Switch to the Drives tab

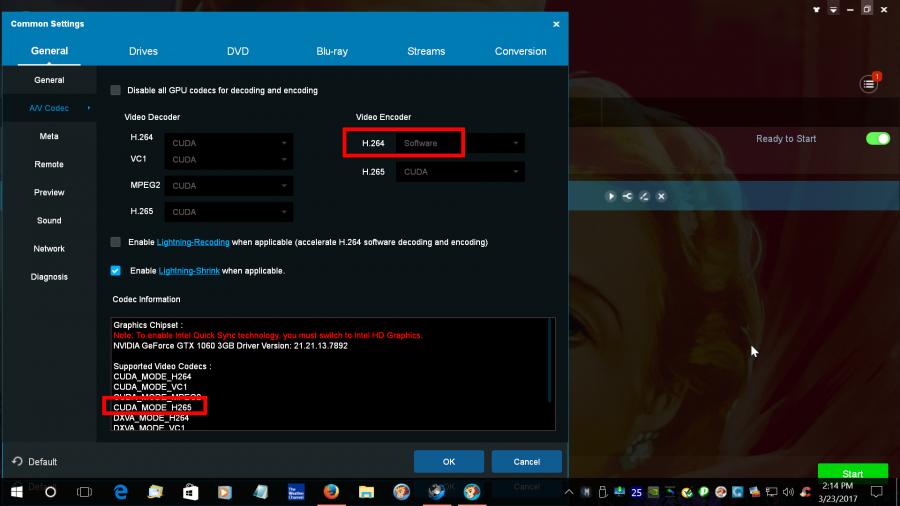pyautogui.click(x=143, y=51)
